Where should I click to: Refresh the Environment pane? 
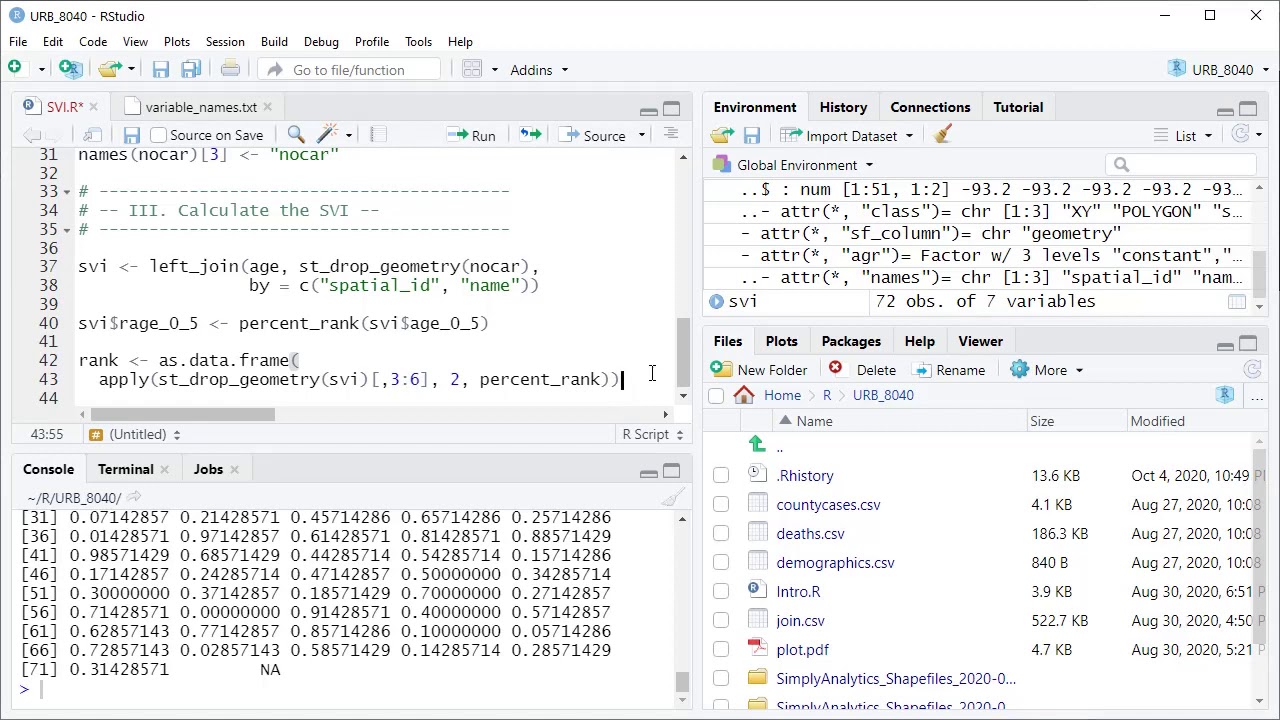(x=1241, y=135)
